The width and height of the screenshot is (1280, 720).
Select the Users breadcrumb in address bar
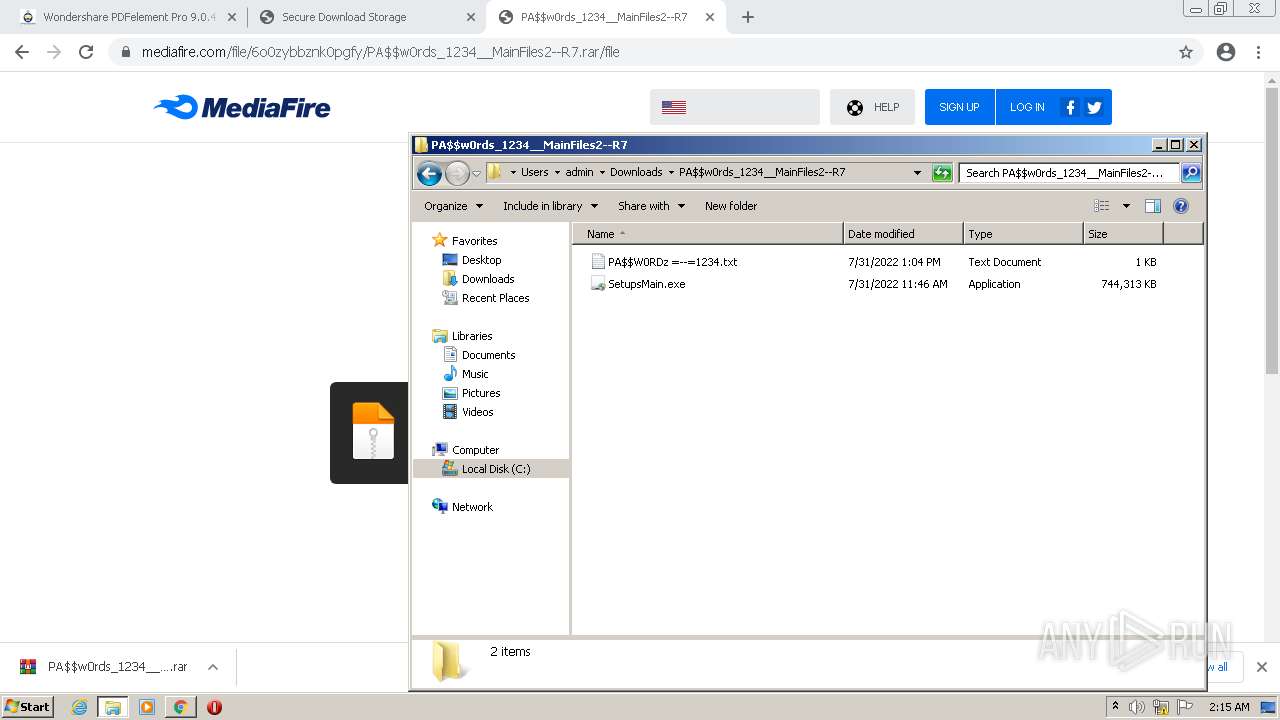[534, 172]
